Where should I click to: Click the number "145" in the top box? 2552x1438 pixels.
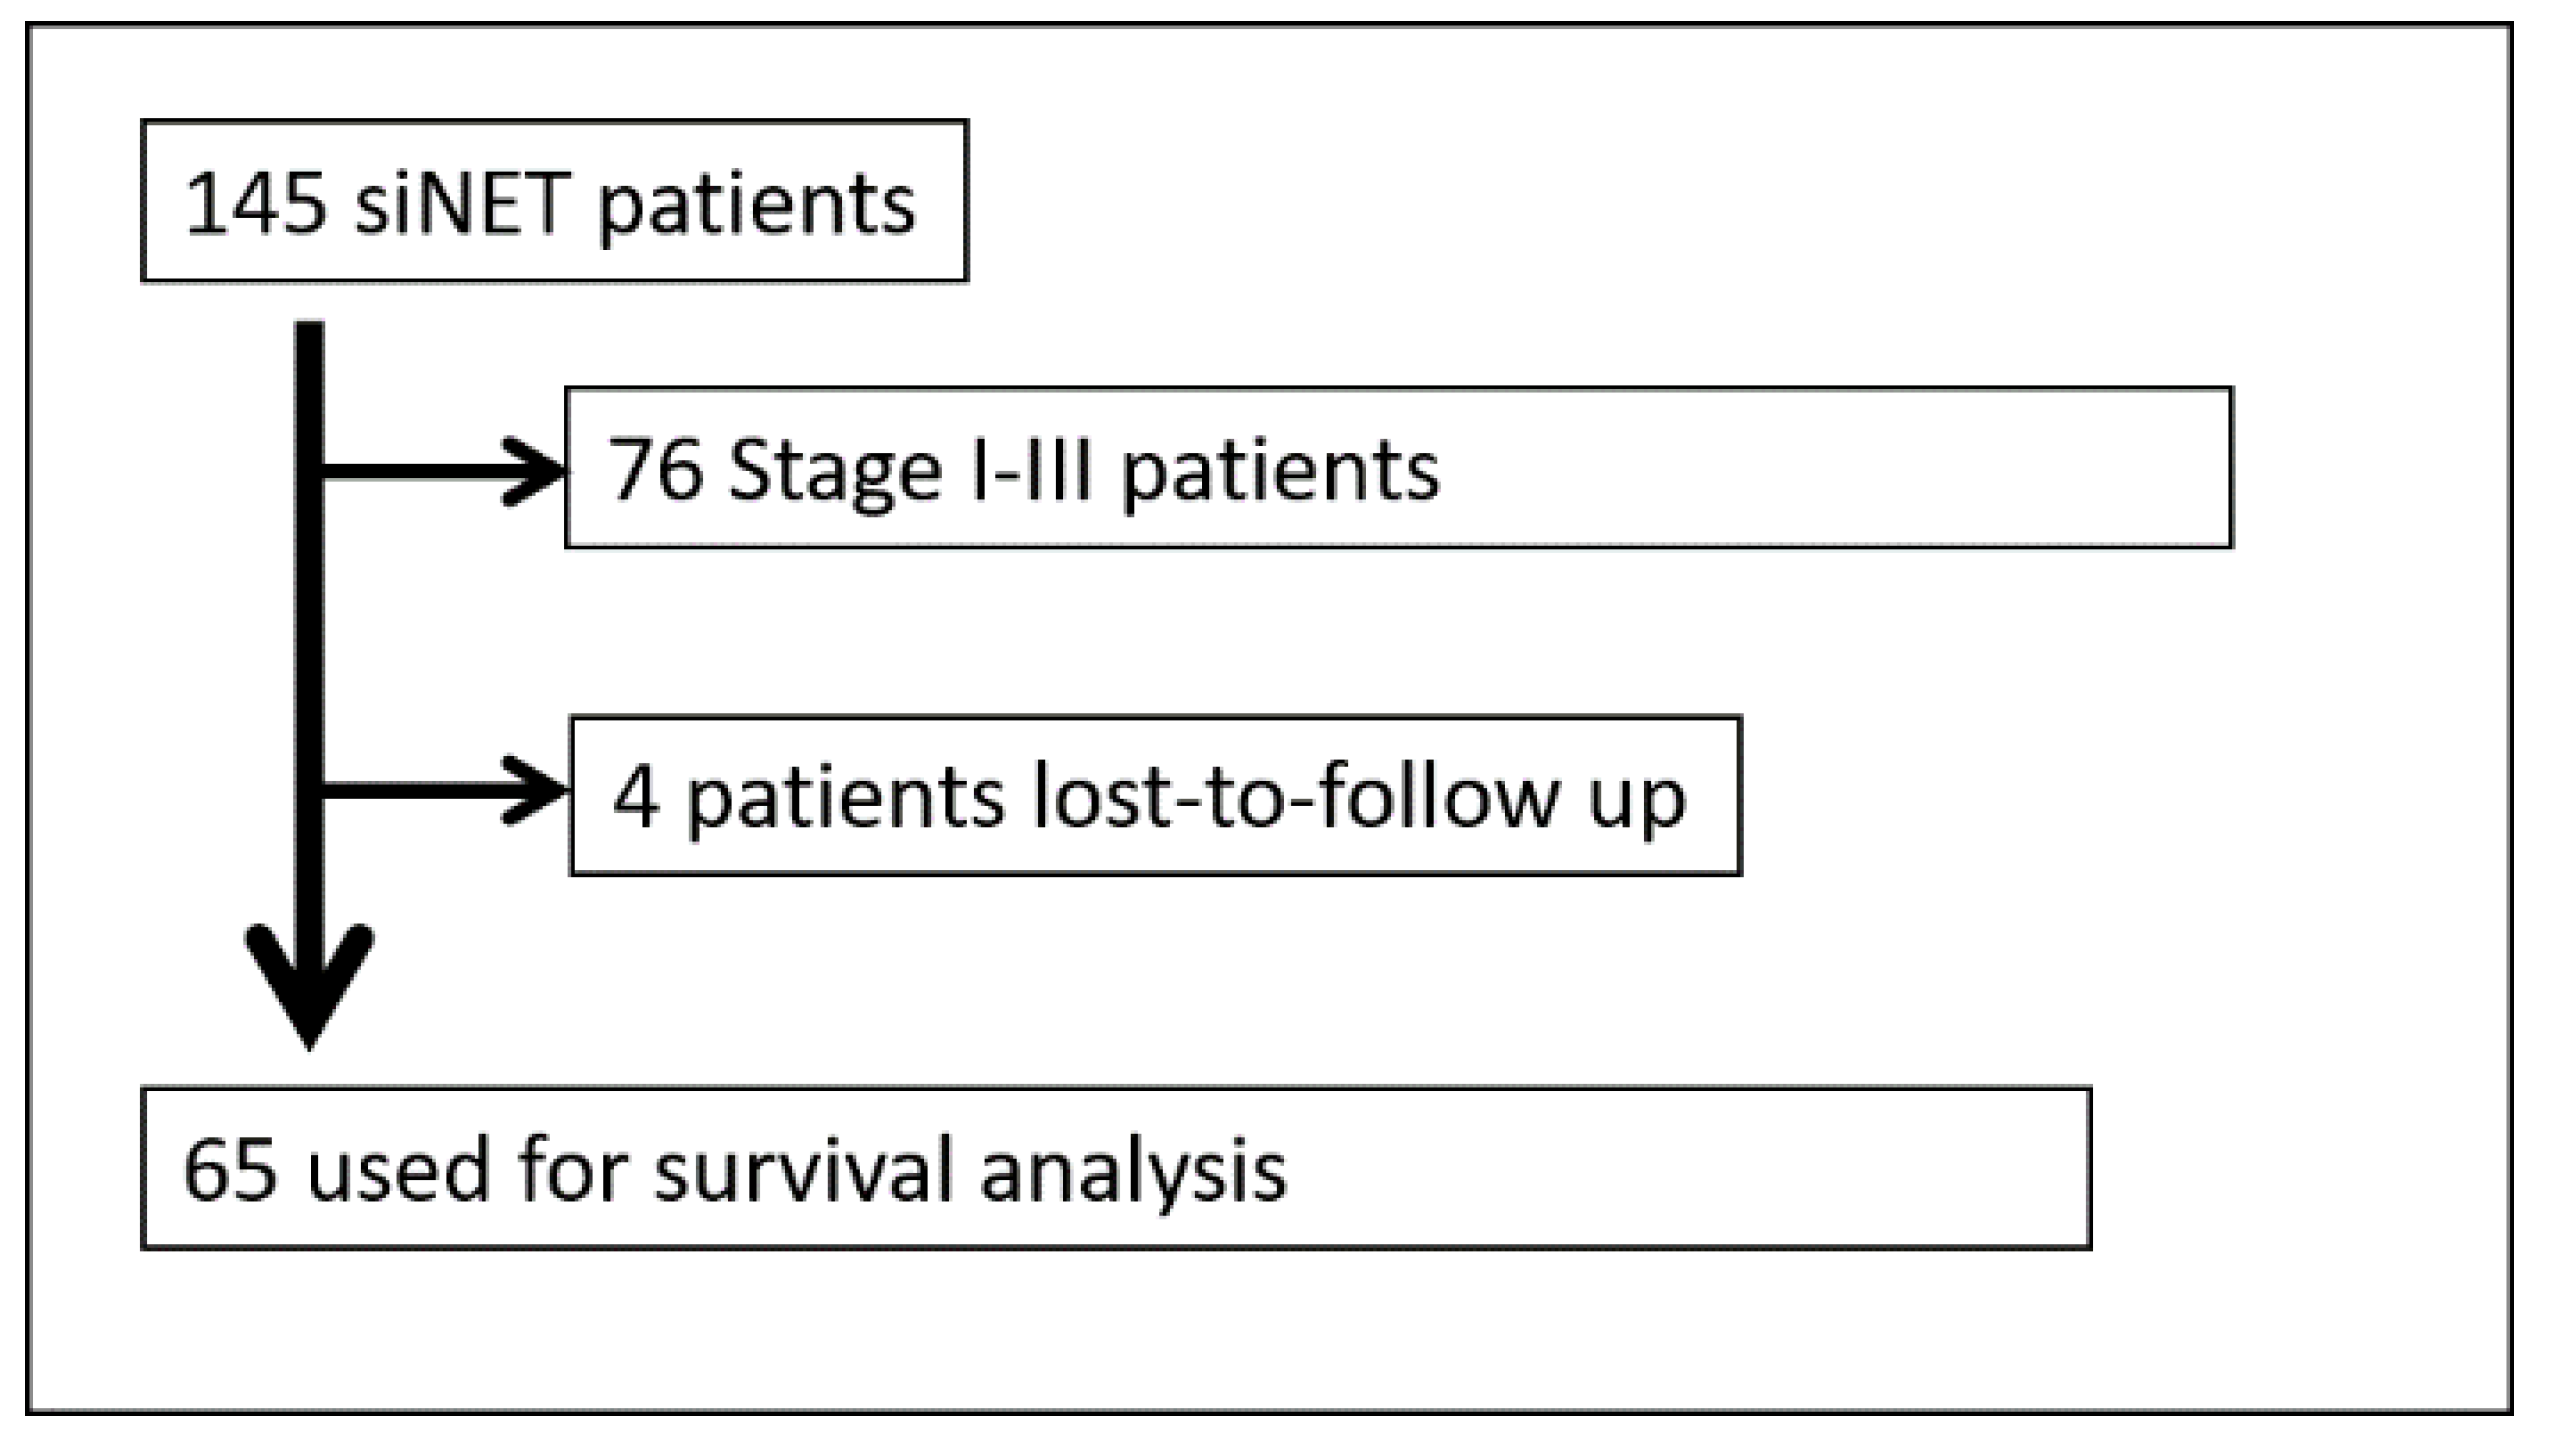(257, 204)
